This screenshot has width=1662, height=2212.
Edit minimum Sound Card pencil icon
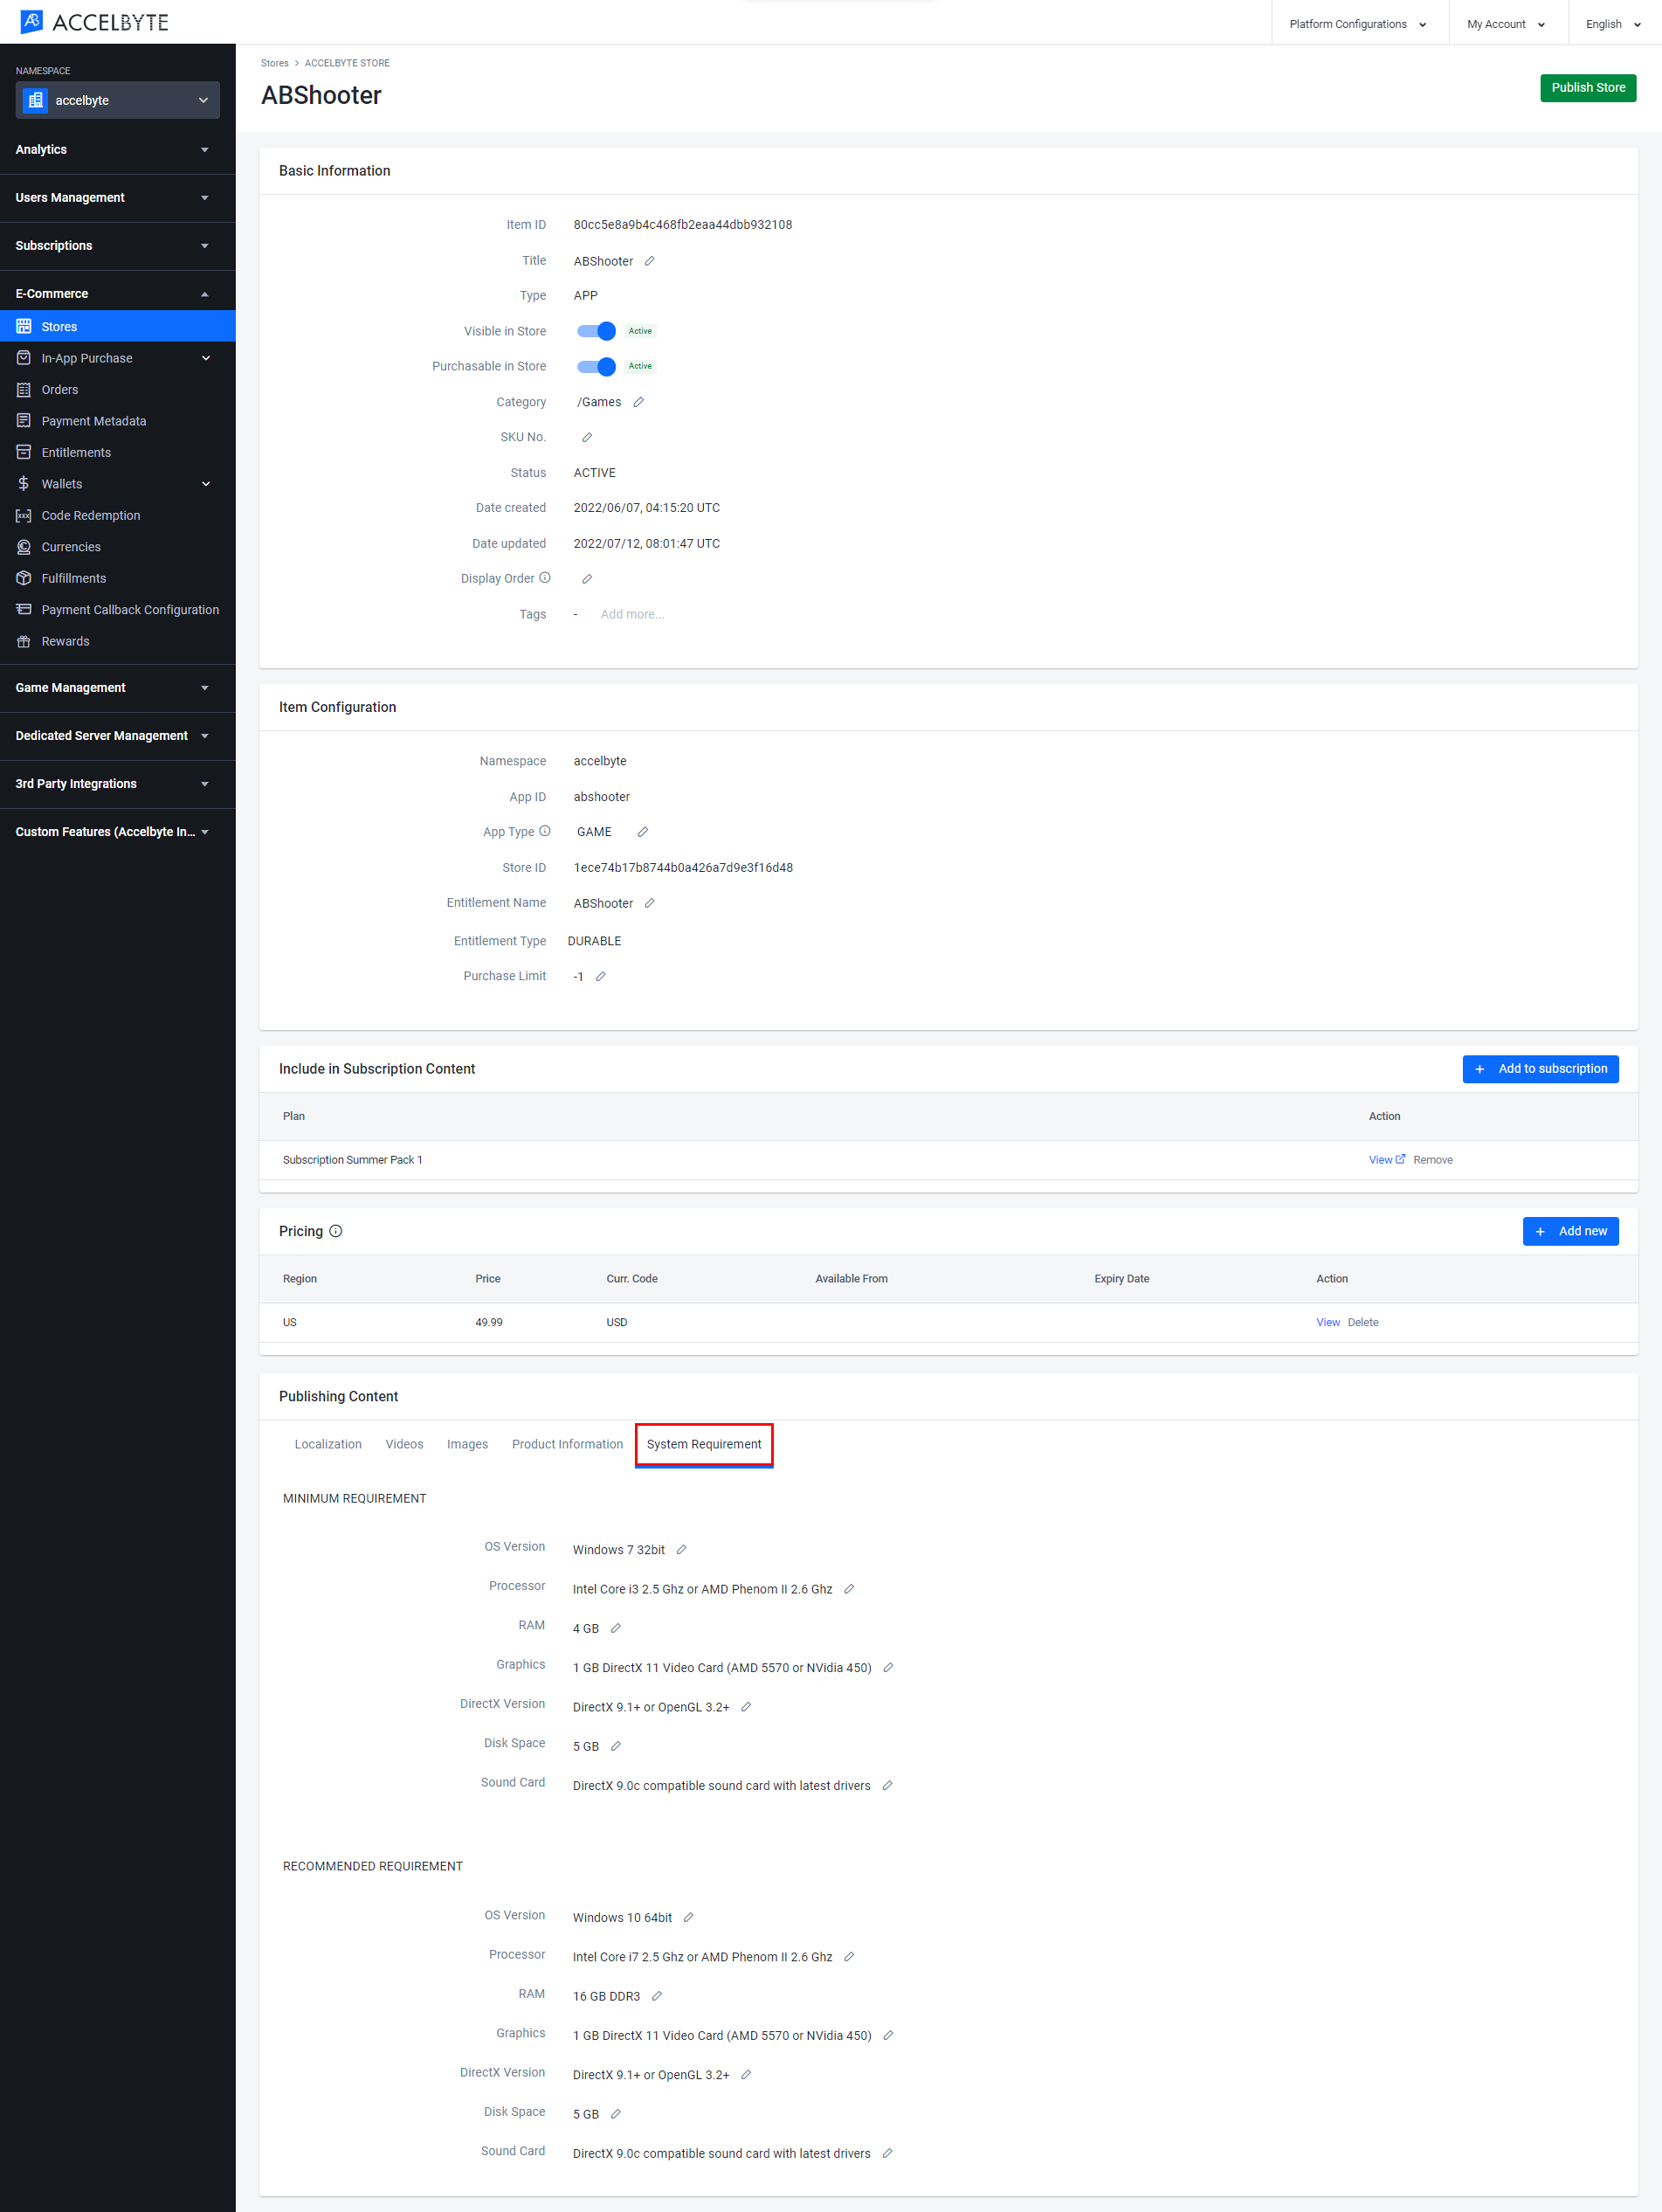pos(887,1785)
